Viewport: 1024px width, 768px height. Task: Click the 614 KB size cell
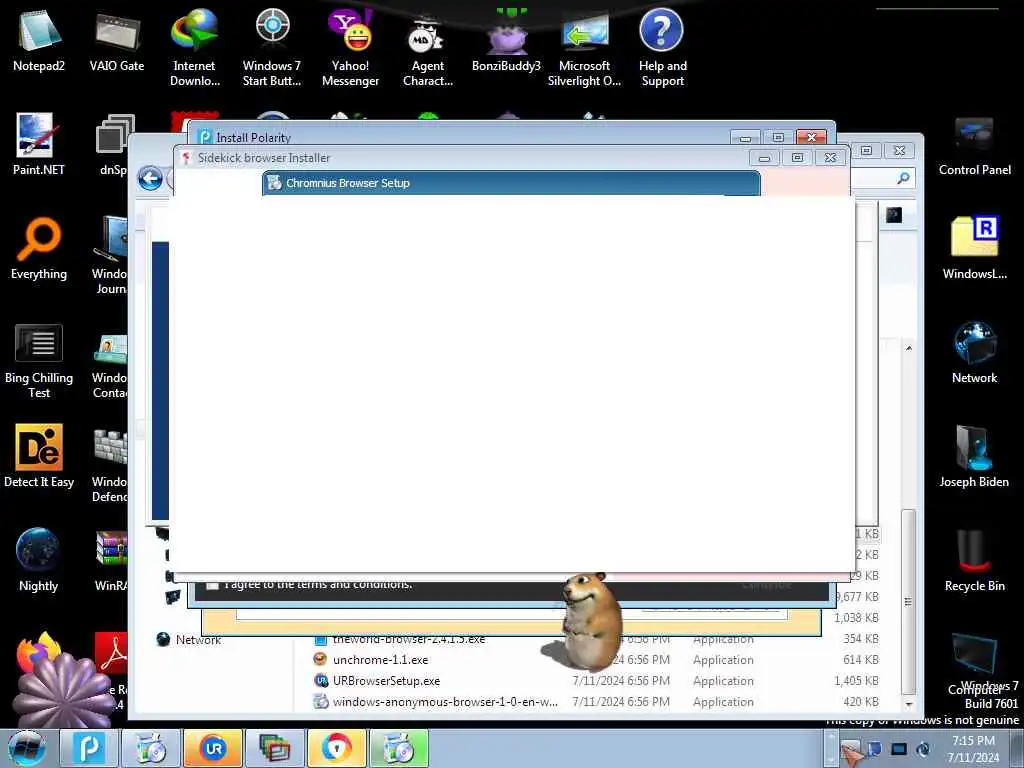pos(861,660)
